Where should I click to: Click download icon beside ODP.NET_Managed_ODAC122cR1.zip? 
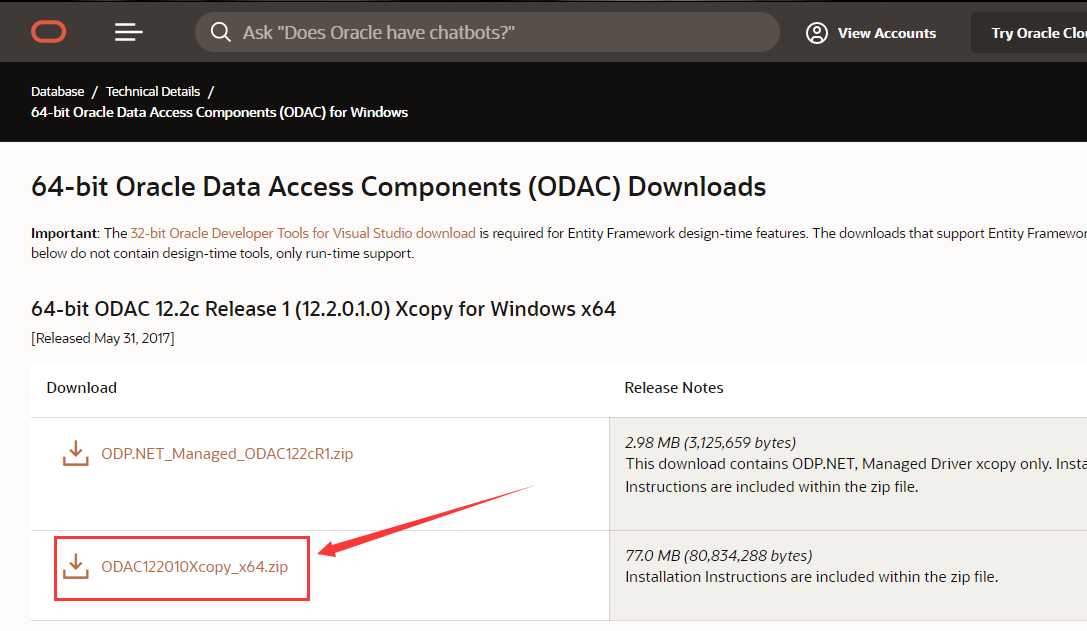click(x=76, y=453)
